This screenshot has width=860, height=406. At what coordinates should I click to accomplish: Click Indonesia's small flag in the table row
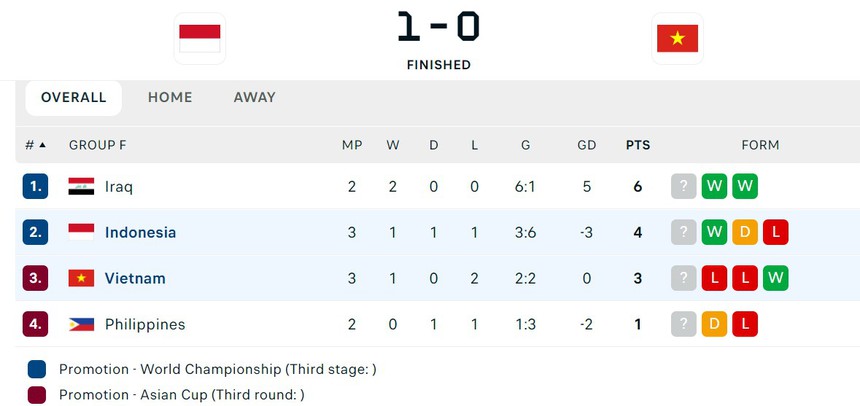click(x=81, y=232)
